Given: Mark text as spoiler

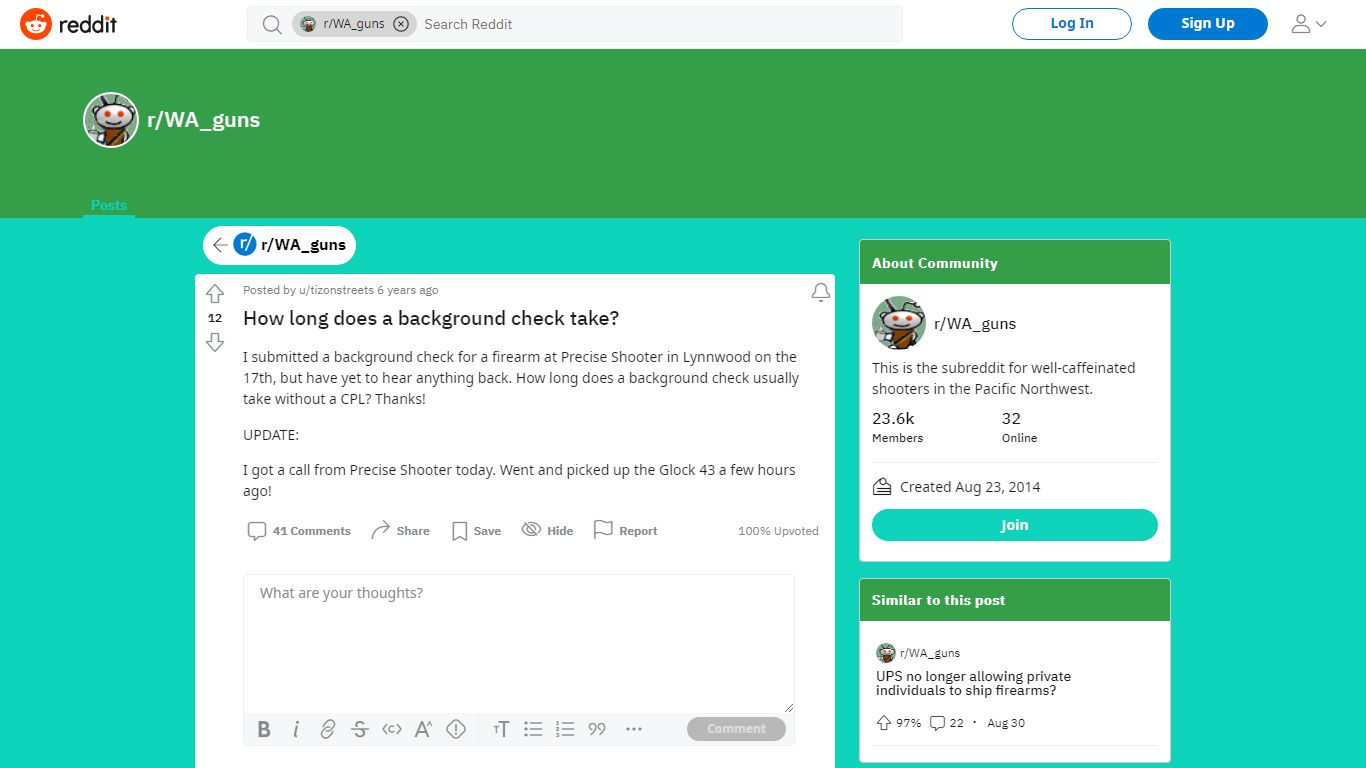Looking at the screenshot, I should 456,729.
